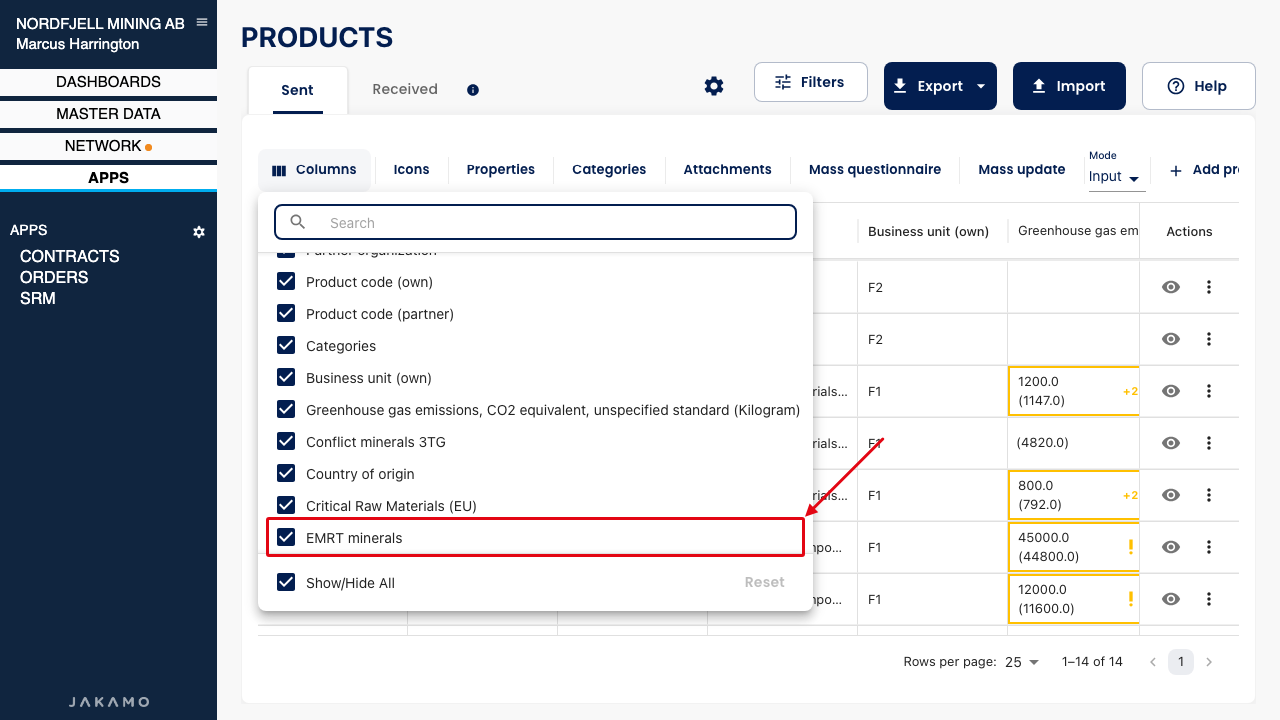
Task: Open the ORDERS app
Action: 54,277
